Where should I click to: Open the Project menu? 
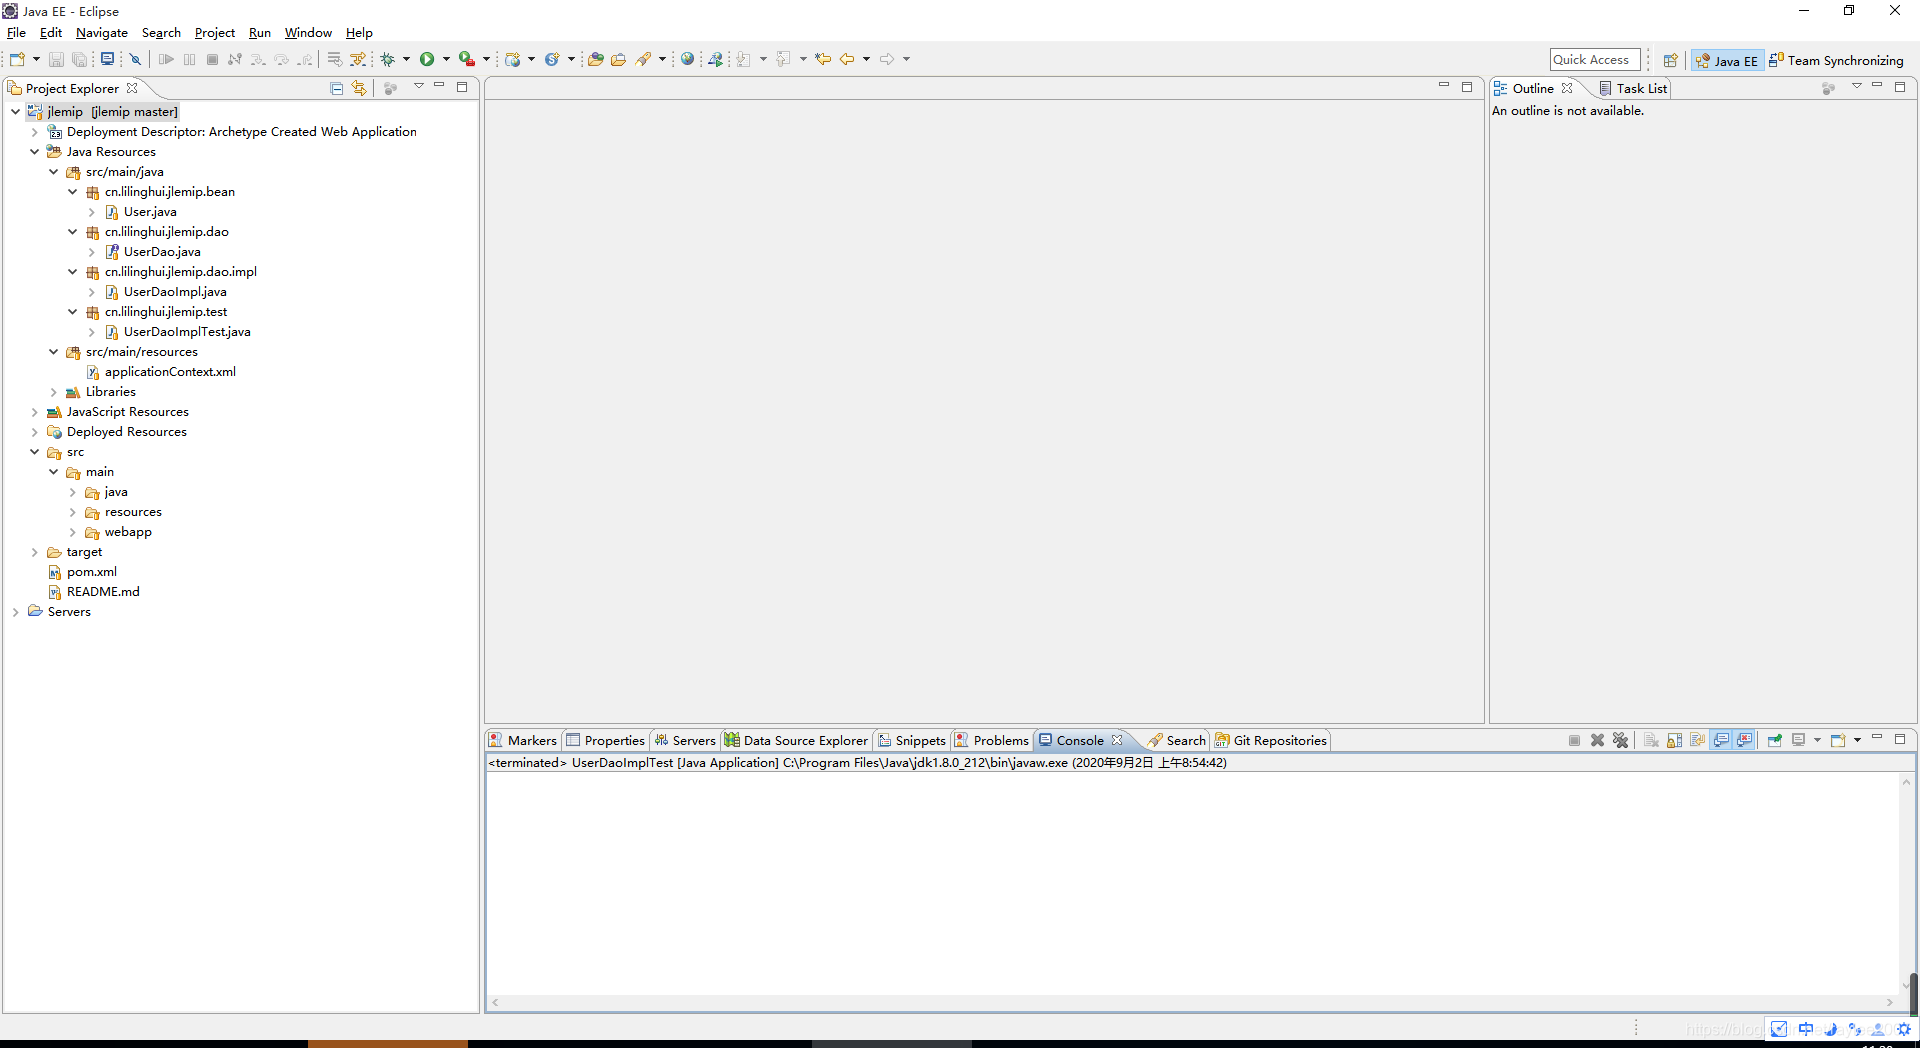[214, 32]
